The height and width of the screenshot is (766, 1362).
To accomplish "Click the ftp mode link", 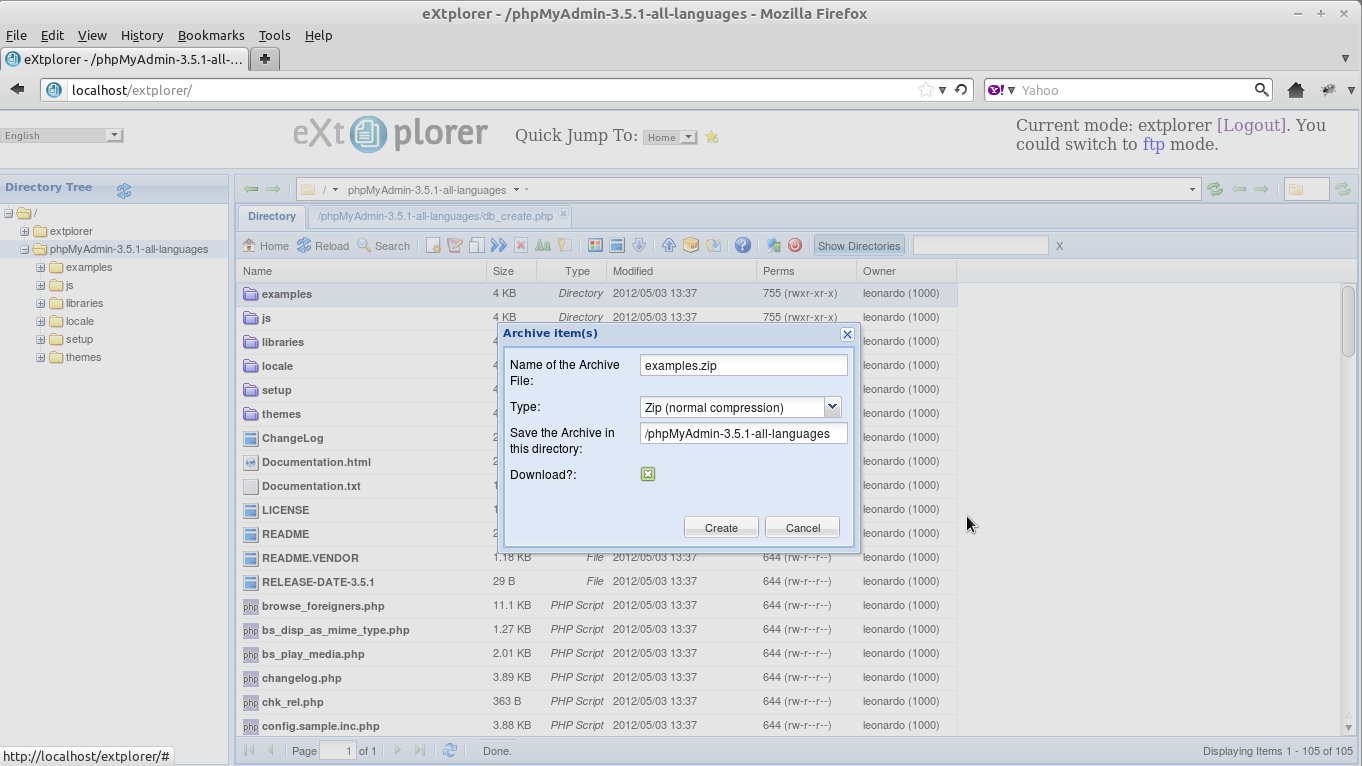I will pos(1153,144).
